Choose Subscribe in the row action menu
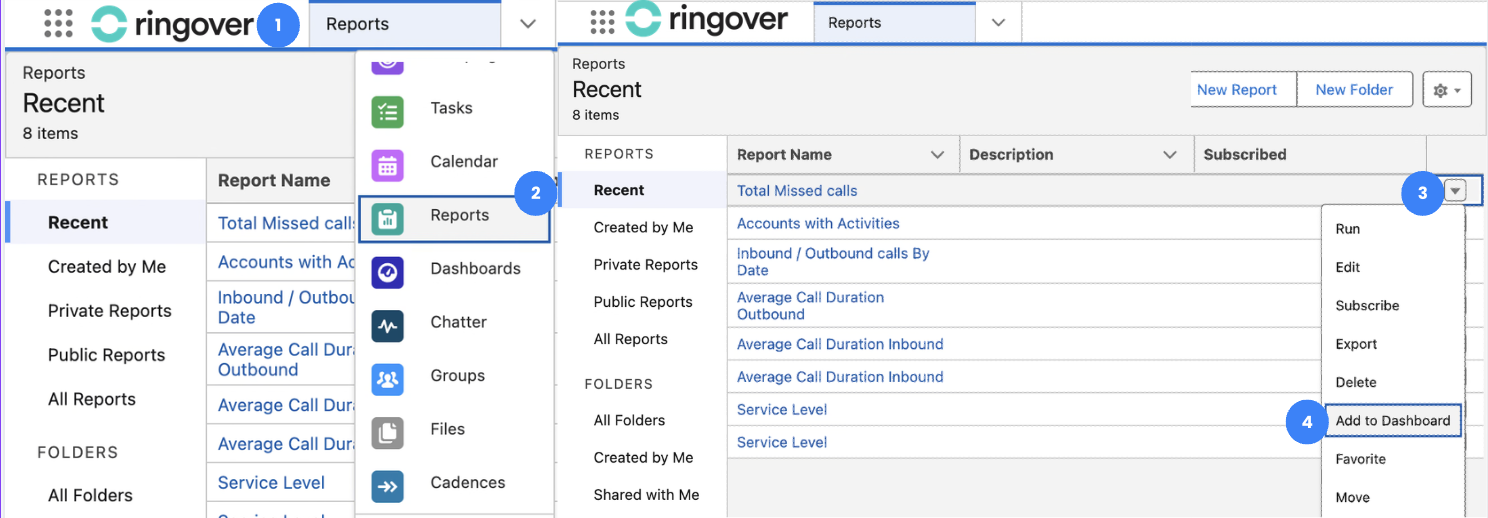Screen dimensions: 1488x518 pyautogui.click(x=1367, y=306)
